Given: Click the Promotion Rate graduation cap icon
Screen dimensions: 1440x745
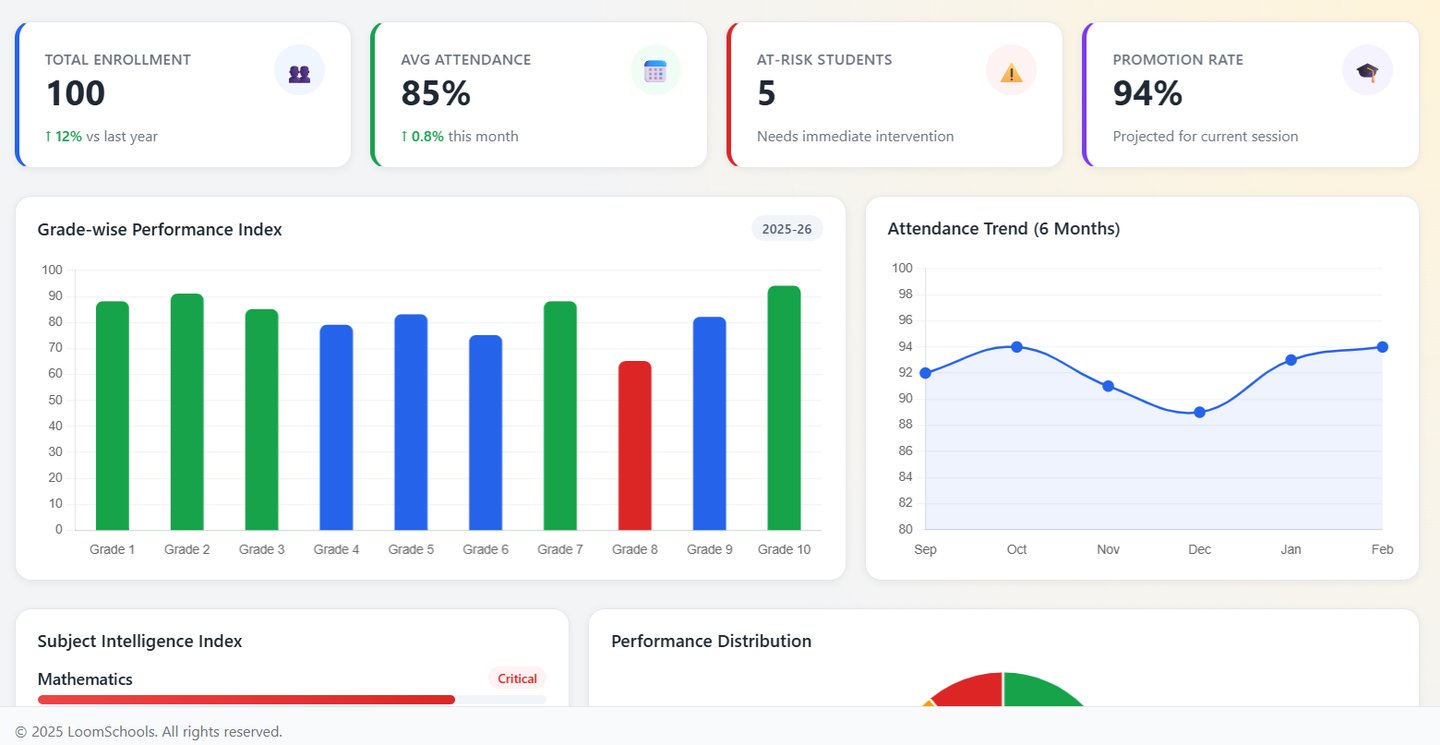Looking at the screenshot, I should pos(1367,71).
